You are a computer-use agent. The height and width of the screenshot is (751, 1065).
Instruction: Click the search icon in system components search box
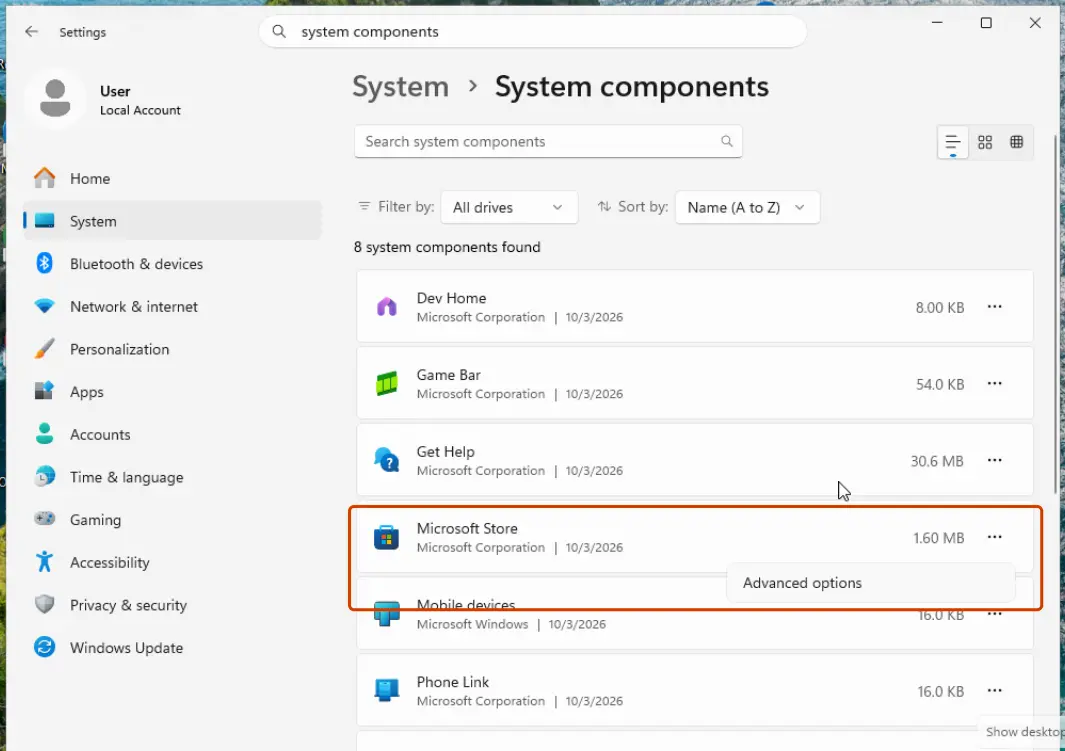click(x=727, y=141)
